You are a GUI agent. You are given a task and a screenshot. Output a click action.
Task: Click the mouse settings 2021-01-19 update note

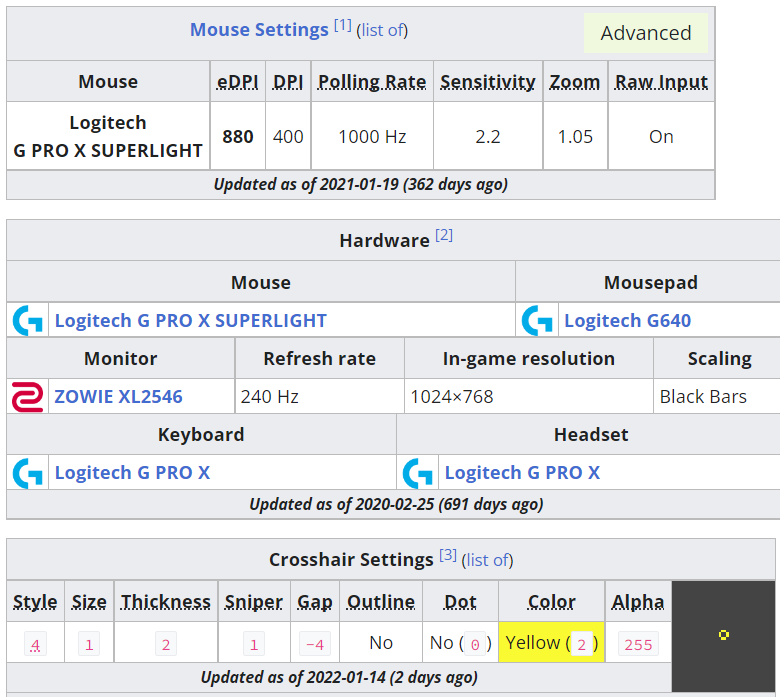point(361,185)
